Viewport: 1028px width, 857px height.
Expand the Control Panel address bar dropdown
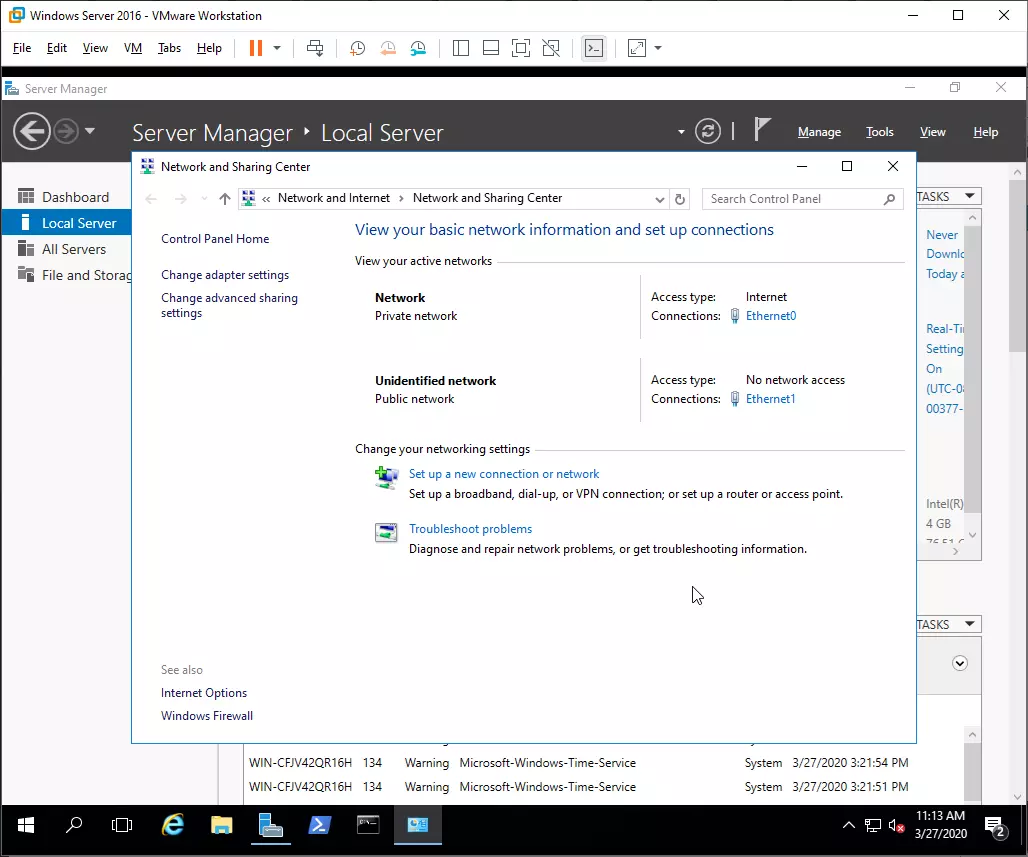(x=660, y=199)
